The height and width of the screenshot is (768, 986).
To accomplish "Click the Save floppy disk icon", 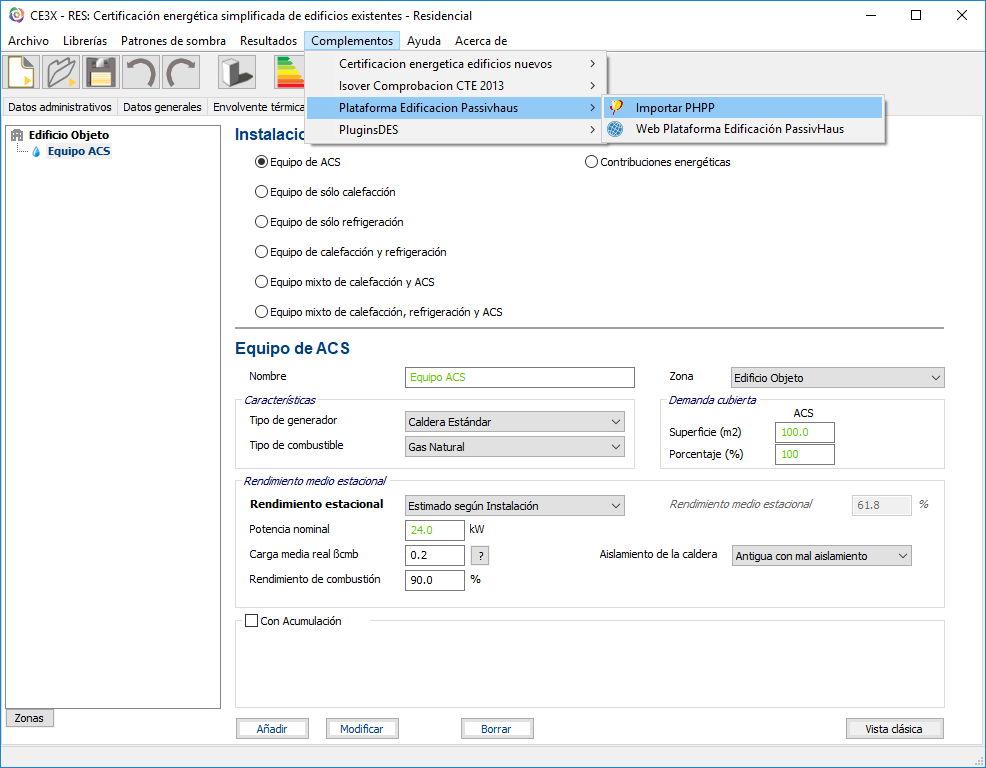I will pos(100,73).
